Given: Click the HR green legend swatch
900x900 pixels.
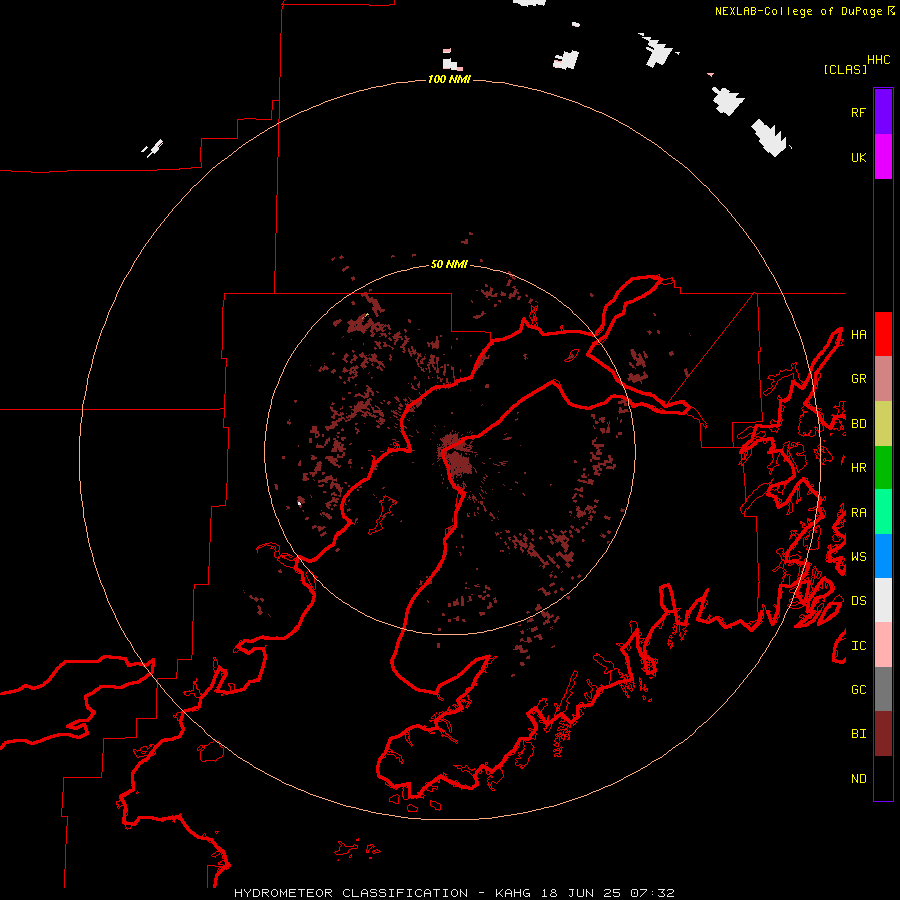Looking at the screenshot, I should 883,468.
